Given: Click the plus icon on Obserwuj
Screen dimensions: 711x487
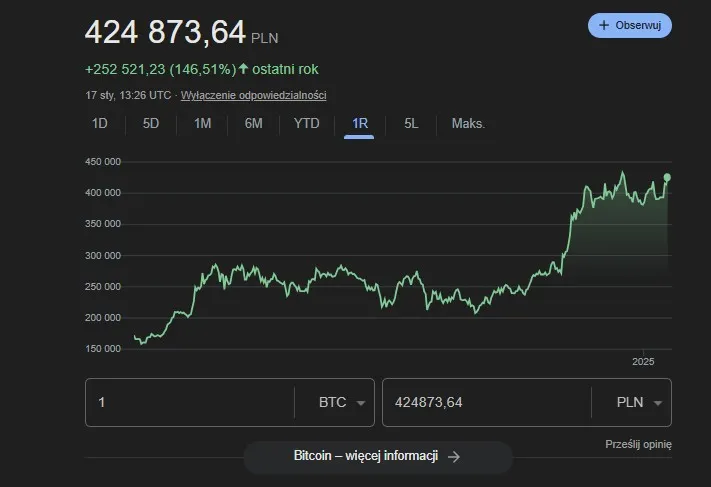Looking at the screenshot, I should pos(604,25).
